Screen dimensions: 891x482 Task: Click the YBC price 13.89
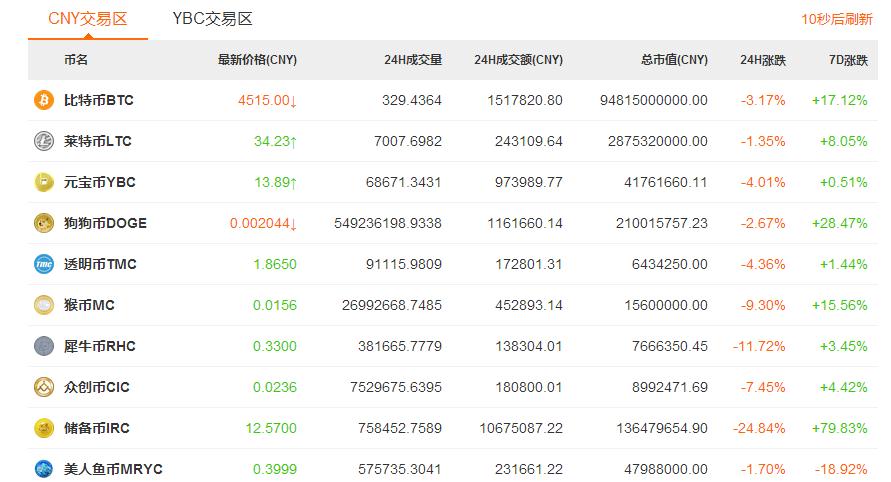(x=275, y=182)
